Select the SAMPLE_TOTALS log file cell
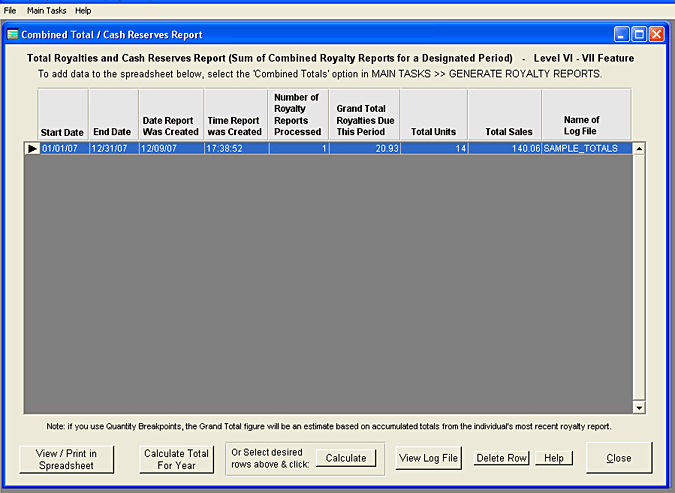 click(x=586, y=148)
